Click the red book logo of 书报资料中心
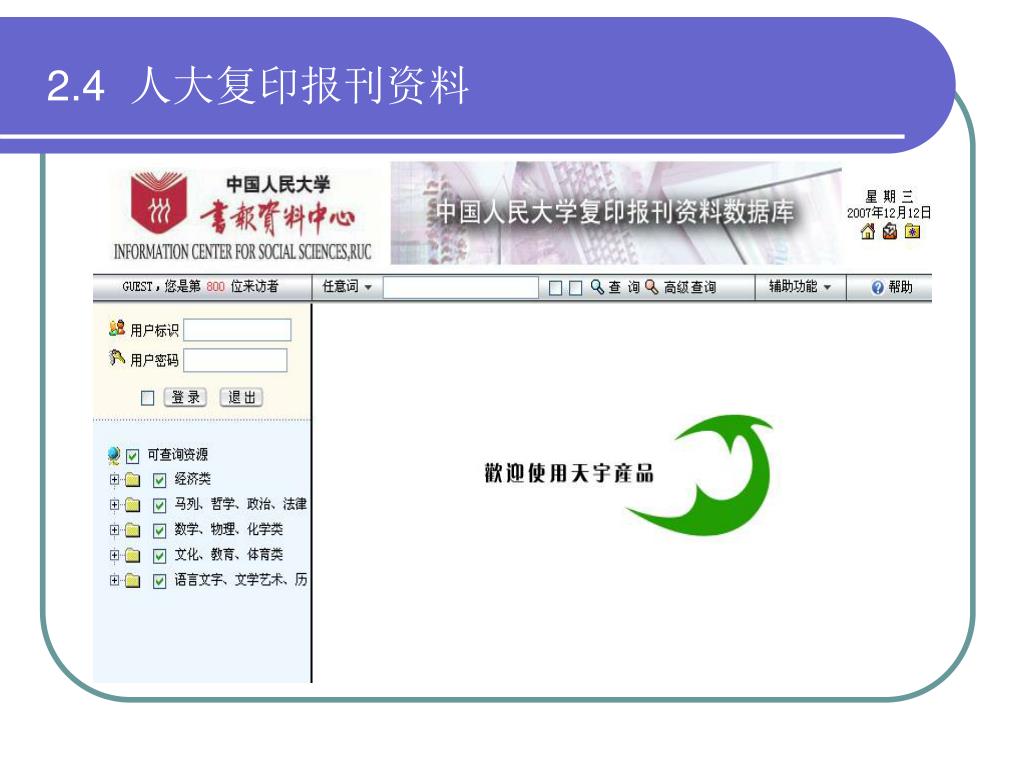The height and width of the screenshot is (768, 1024). pyautogui.click(x=159, y=202)
